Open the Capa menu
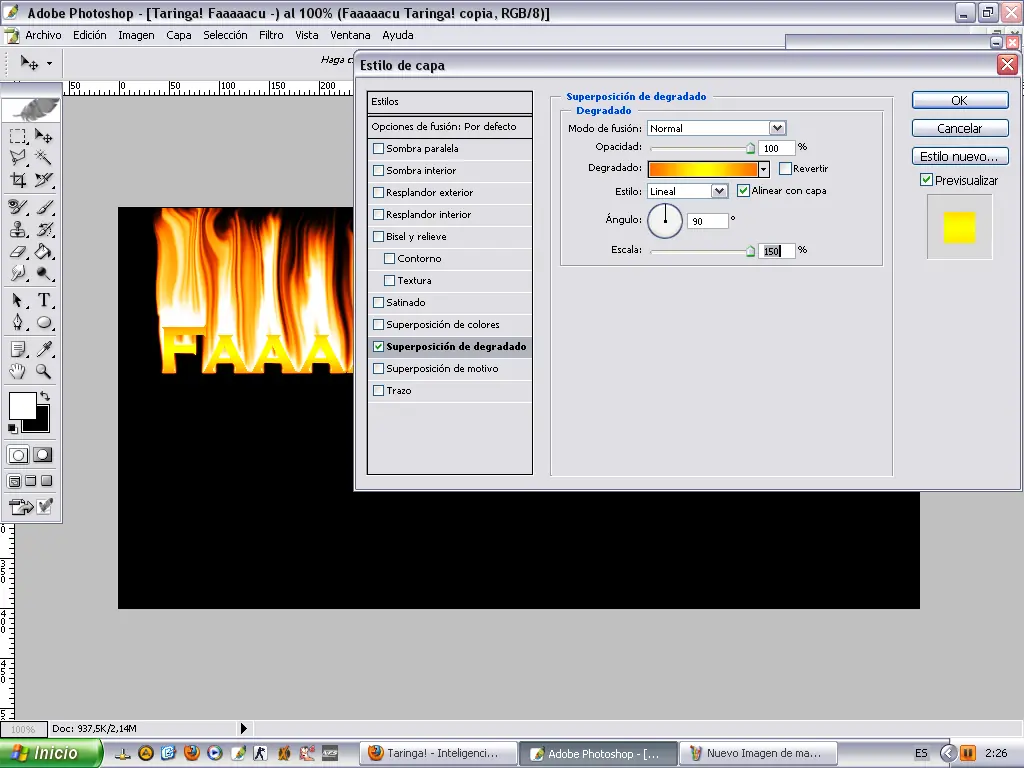Viewport: 1024px width, 768px height. [179, 35]
